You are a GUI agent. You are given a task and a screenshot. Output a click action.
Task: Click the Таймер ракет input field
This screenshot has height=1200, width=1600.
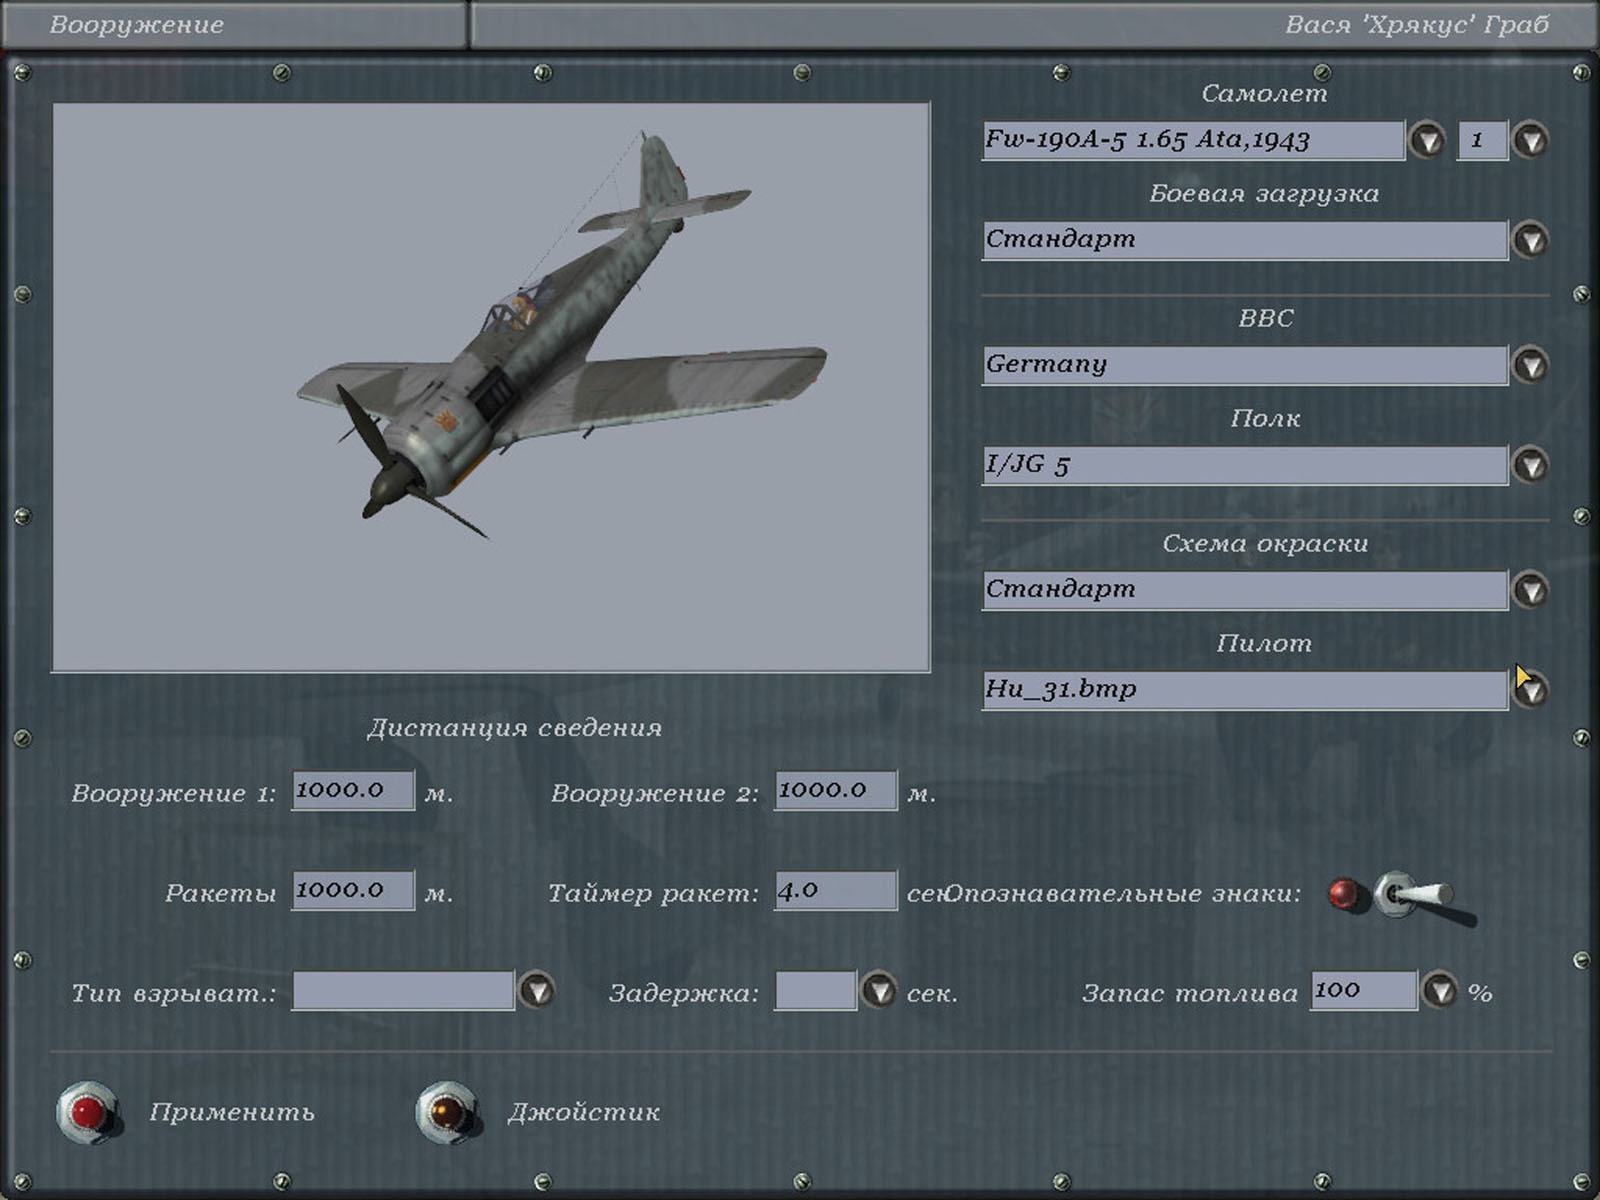(835, 890)
